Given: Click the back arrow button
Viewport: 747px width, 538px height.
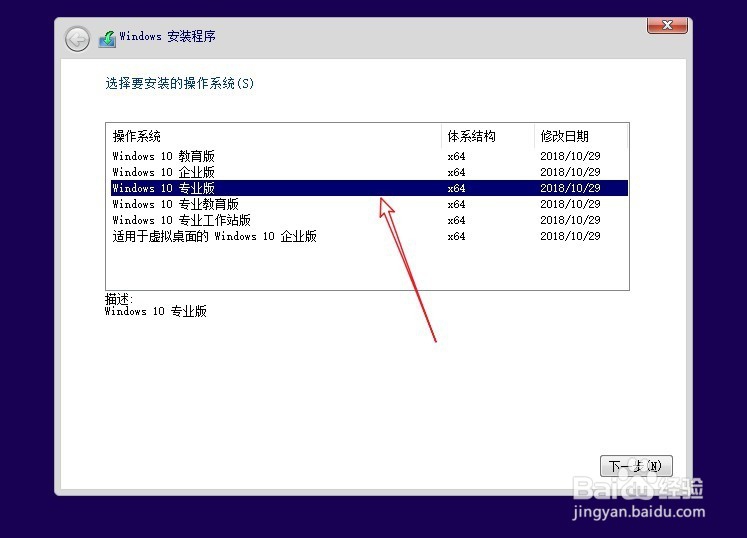Looking at the screenshot, I should pyautogui.click(x=77, y=39).
